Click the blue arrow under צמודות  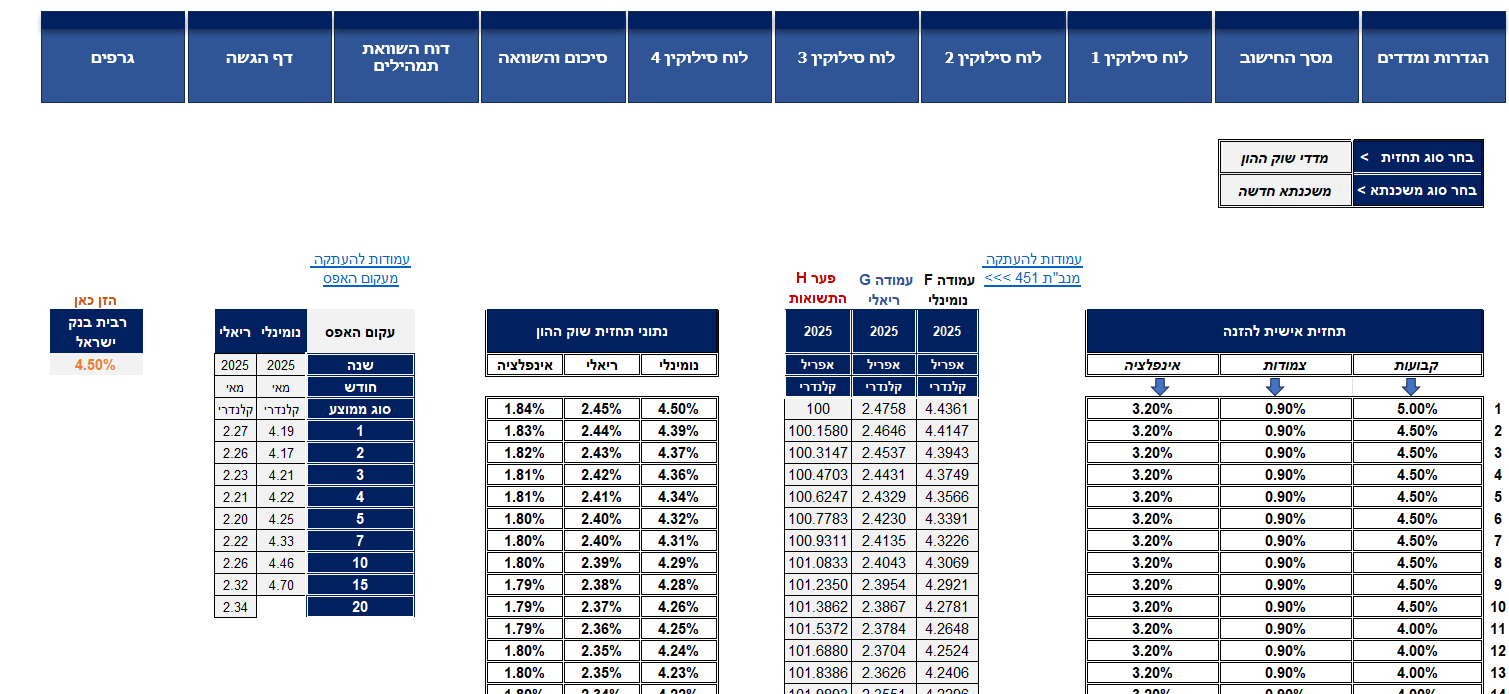coord(1285,387)
